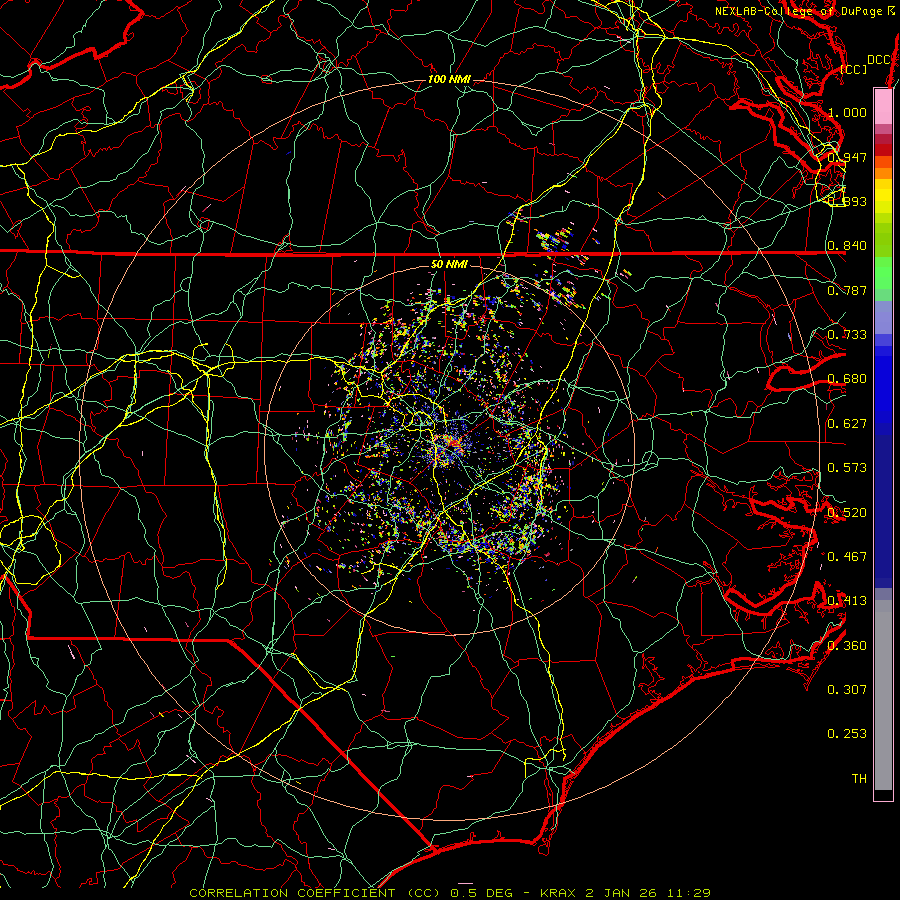
Task: Select the 0.467 scale value
Action: [x=847, y=557]
